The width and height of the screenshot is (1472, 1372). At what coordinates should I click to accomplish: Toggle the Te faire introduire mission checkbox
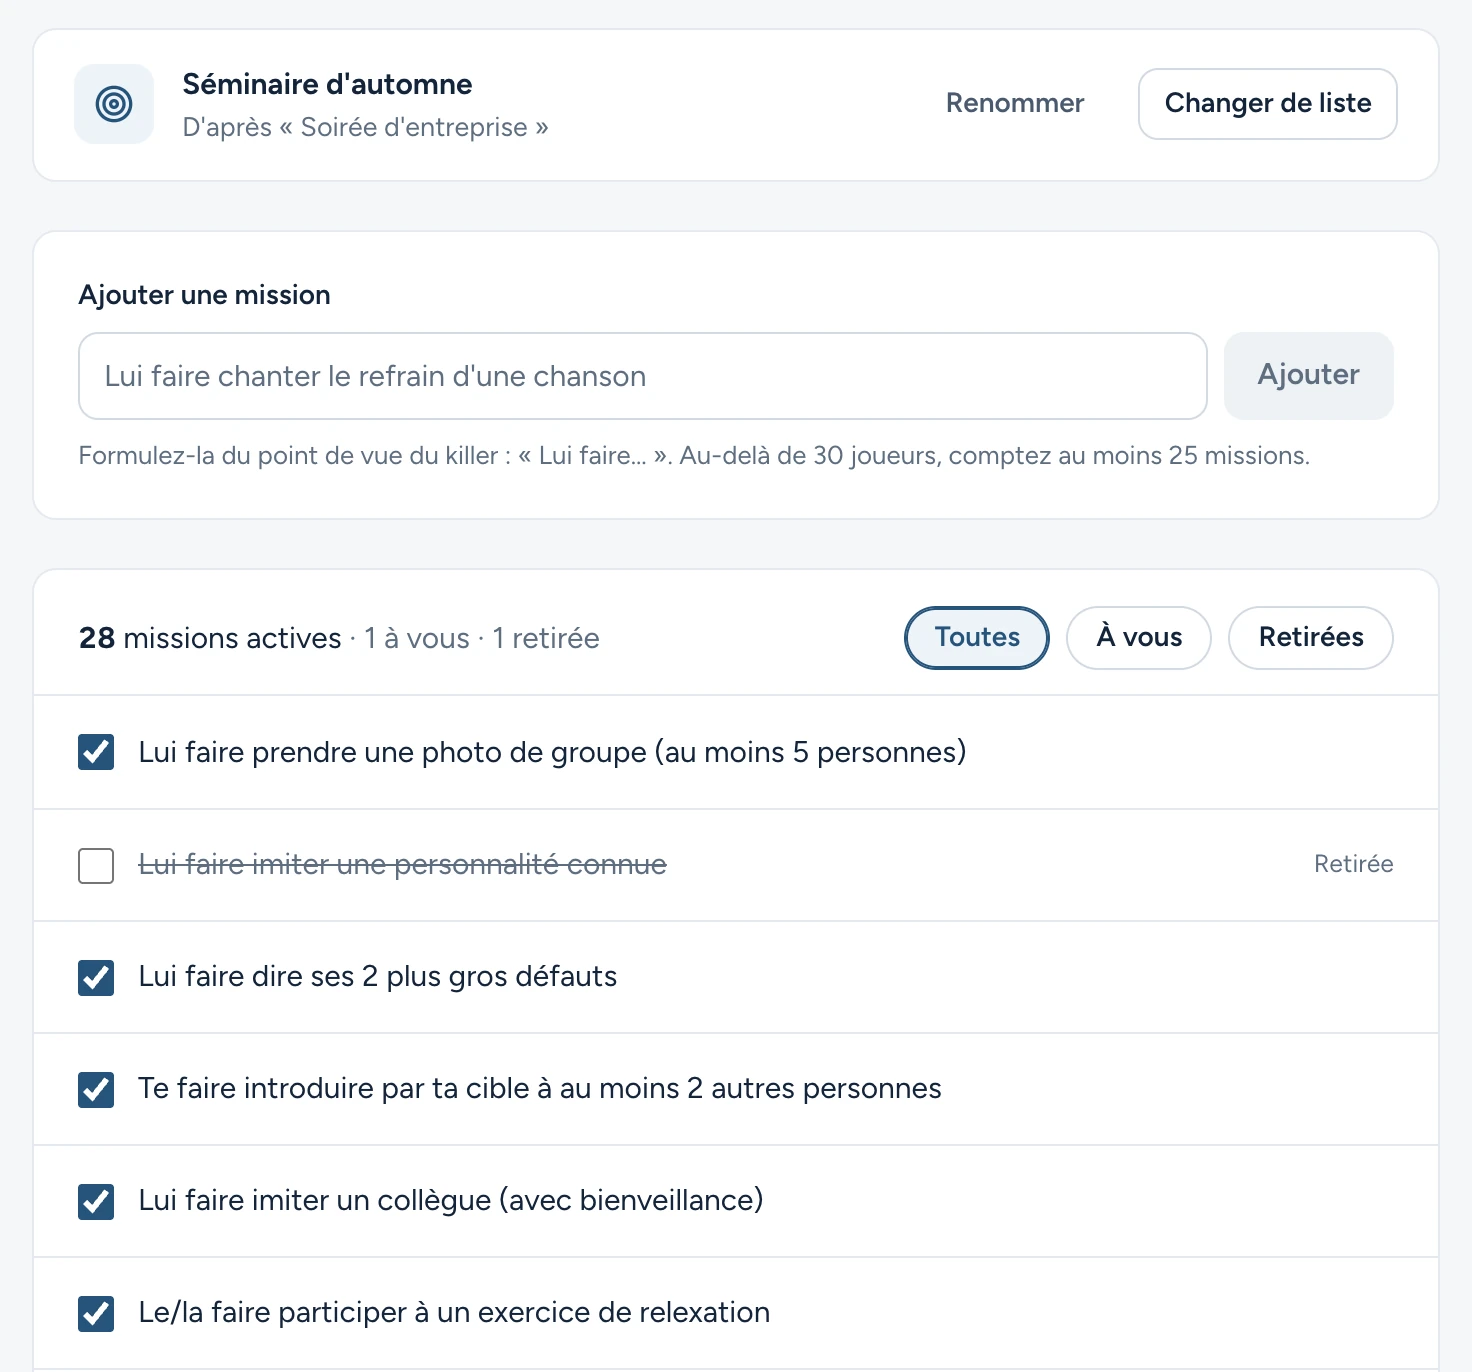tap(96, 1090)
